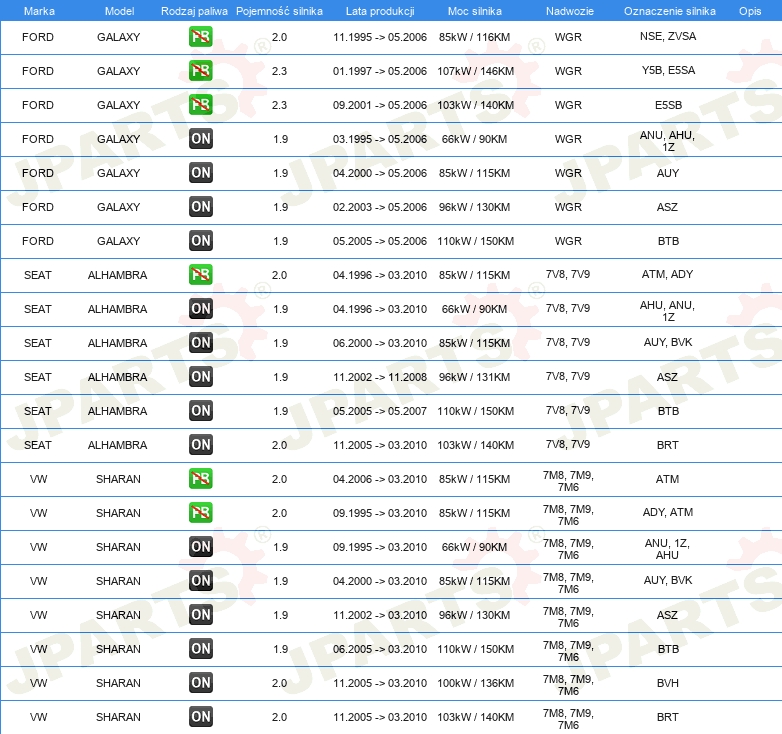Select production dates 06.2000 -> 03.2010
This screenshot has width=782, height=734.
[380, 343]
